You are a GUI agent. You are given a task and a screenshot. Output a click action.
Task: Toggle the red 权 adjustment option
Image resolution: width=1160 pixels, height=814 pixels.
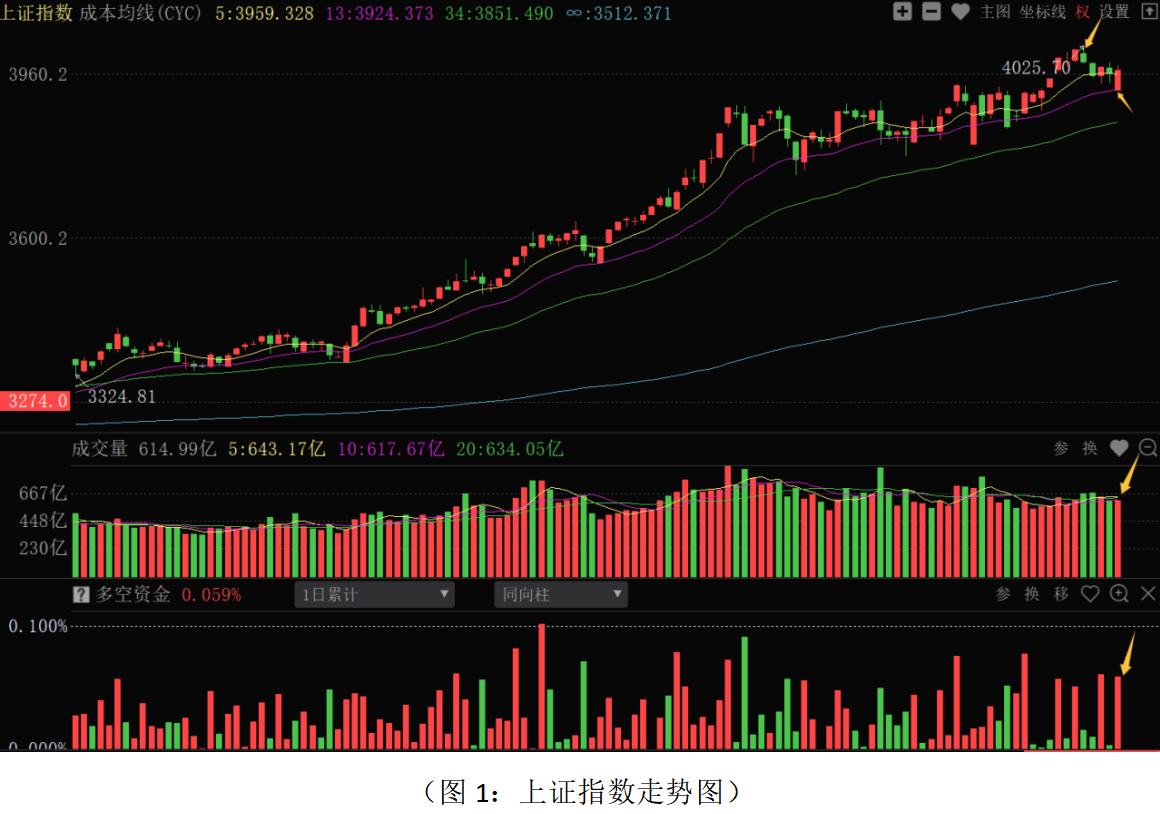[x=1083, y=12]
